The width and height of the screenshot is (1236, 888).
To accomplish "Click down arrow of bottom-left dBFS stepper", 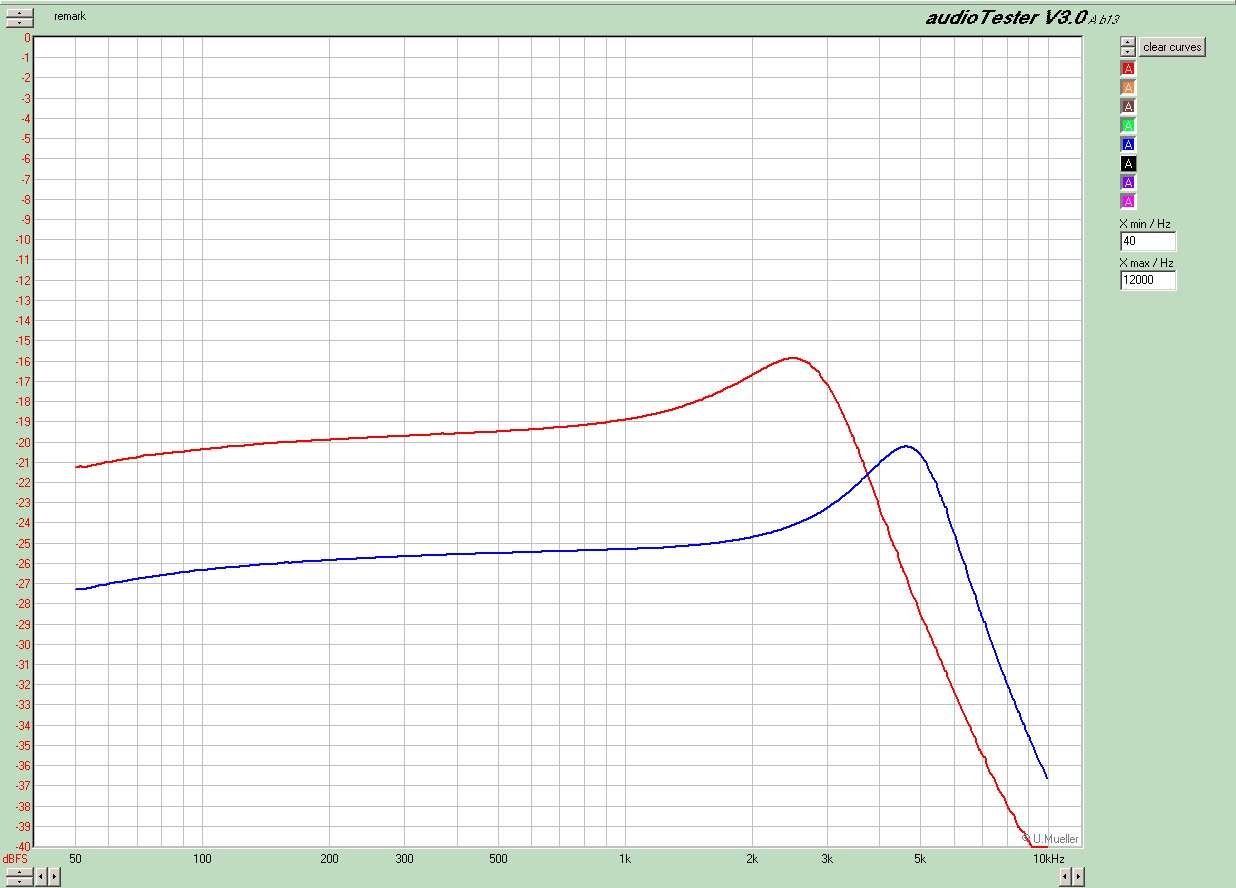I will tap(19, 881).
